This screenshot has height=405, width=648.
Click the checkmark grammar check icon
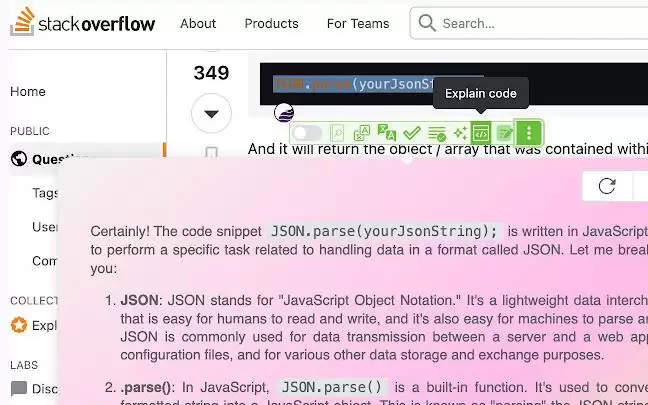pyautogui.click(x=412, y=133)
